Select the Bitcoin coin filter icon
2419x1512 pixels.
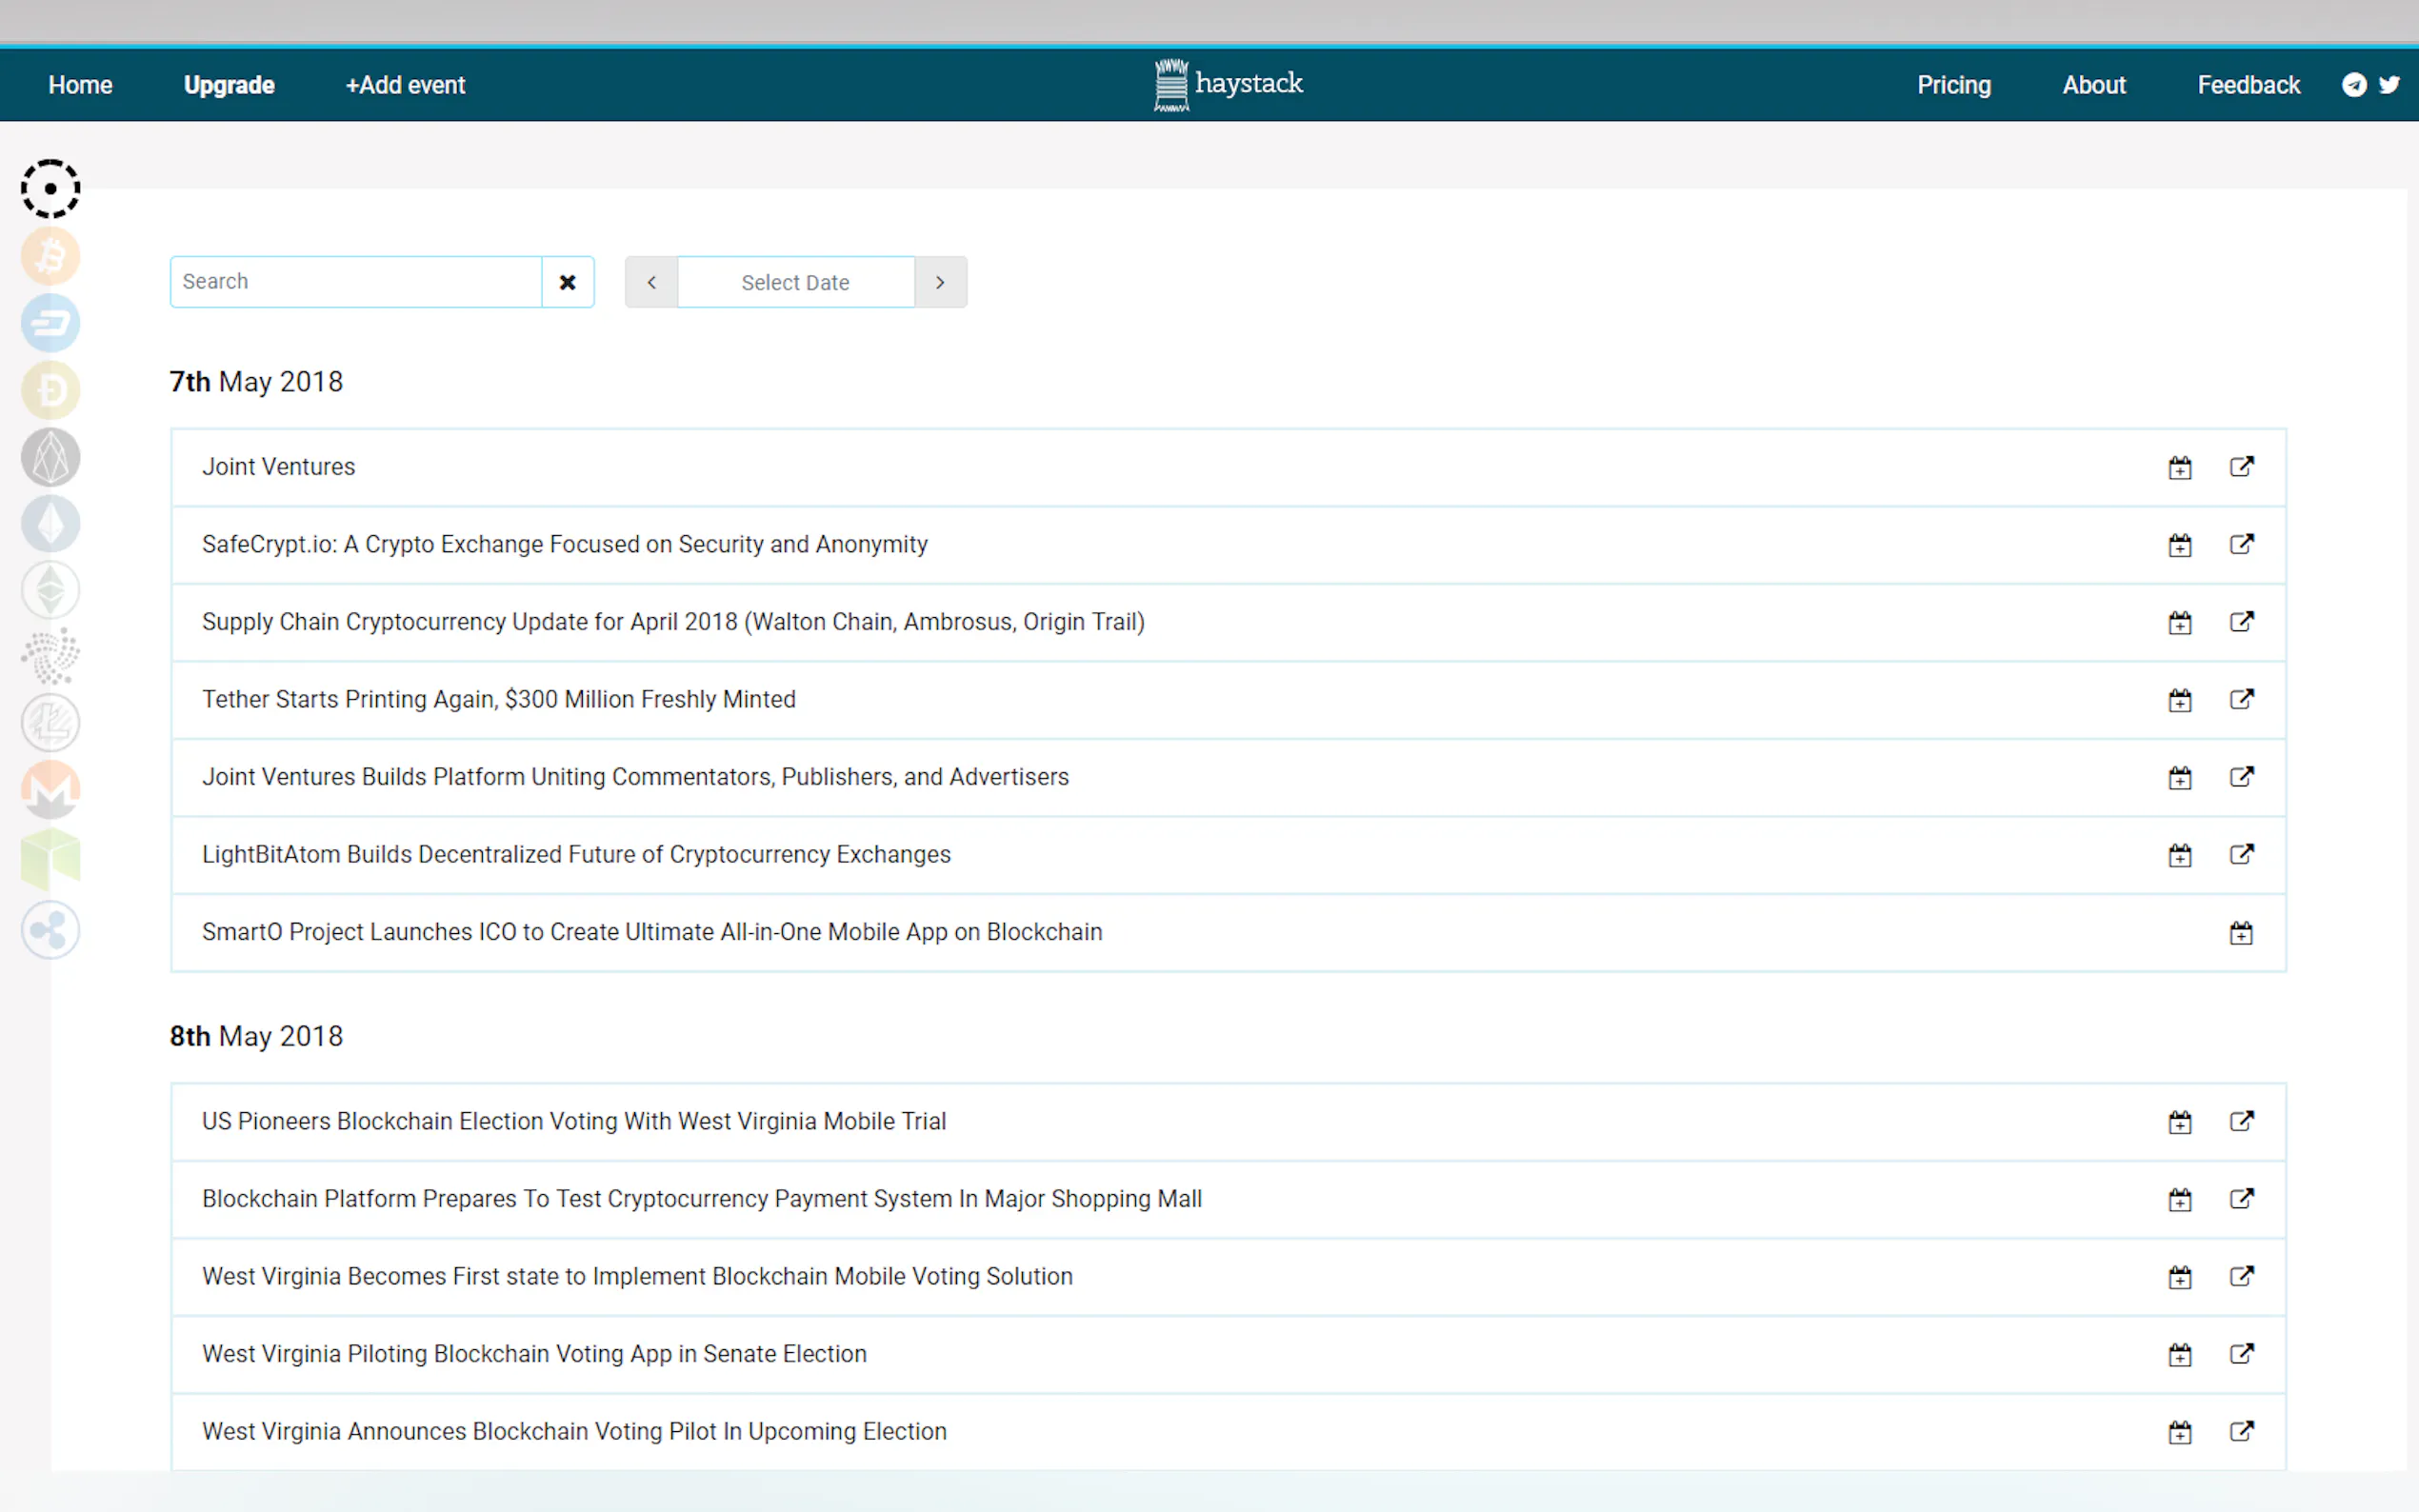[50, 256]
